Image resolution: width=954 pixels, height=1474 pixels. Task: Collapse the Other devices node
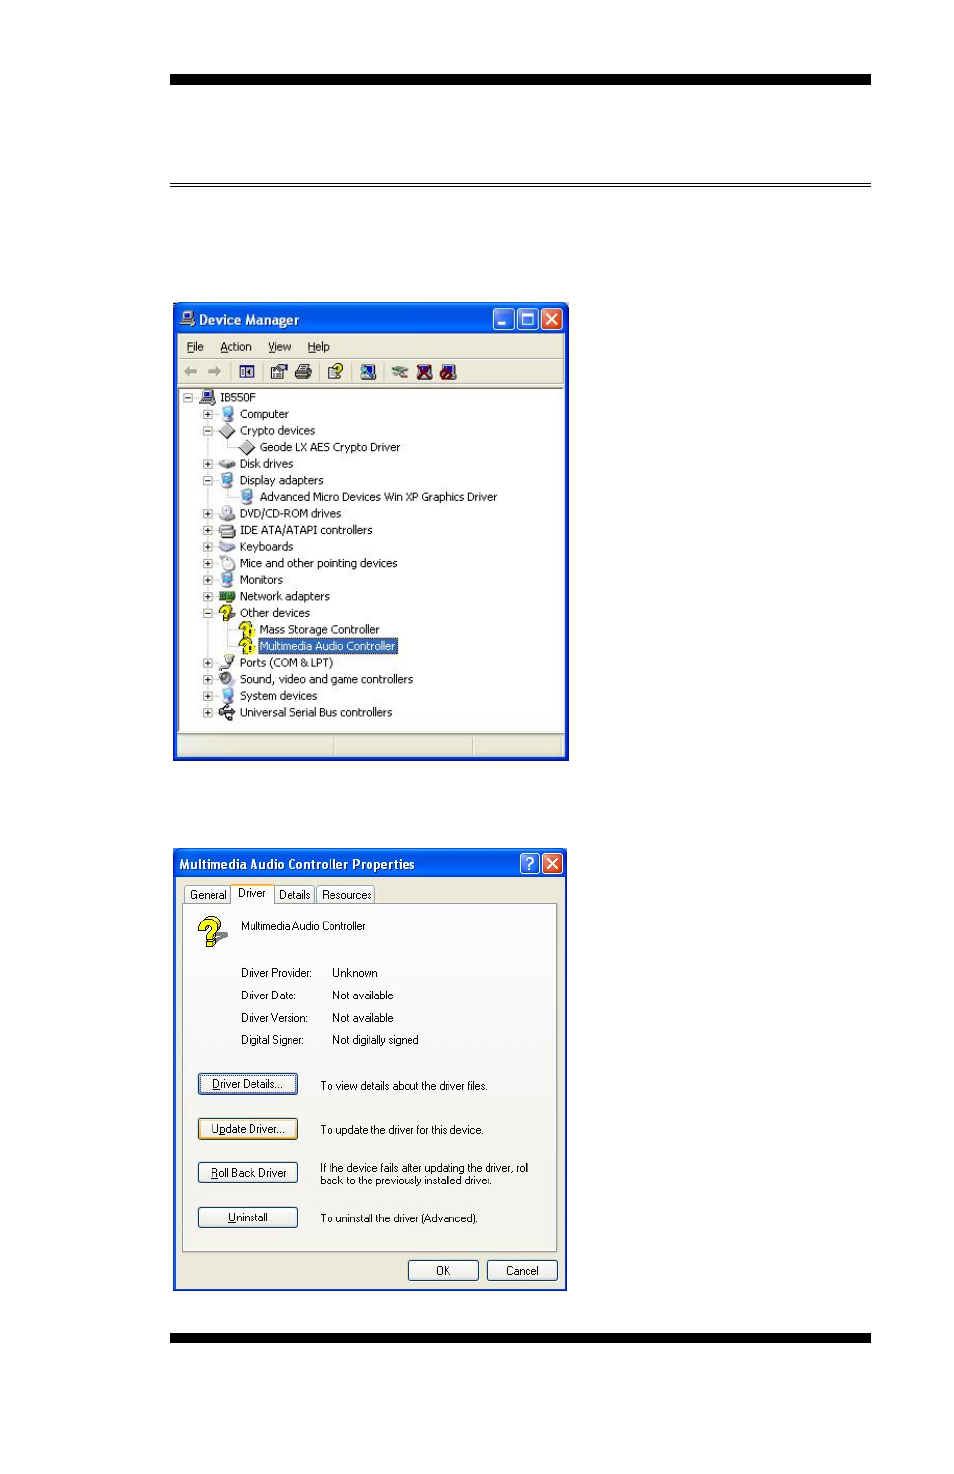208,614
